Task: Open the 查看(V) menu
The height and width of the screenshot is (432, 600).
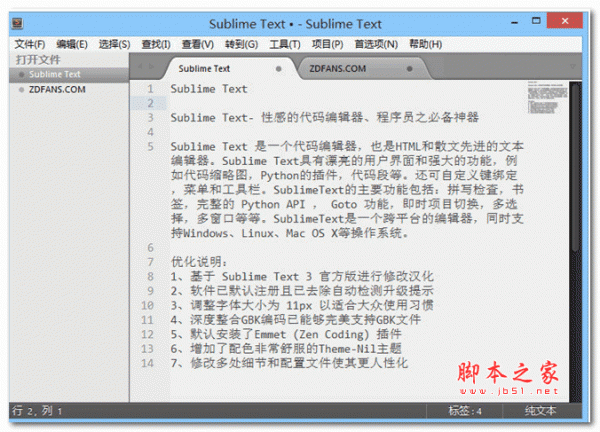Action: pyautogui.click(x=197, y=44)
